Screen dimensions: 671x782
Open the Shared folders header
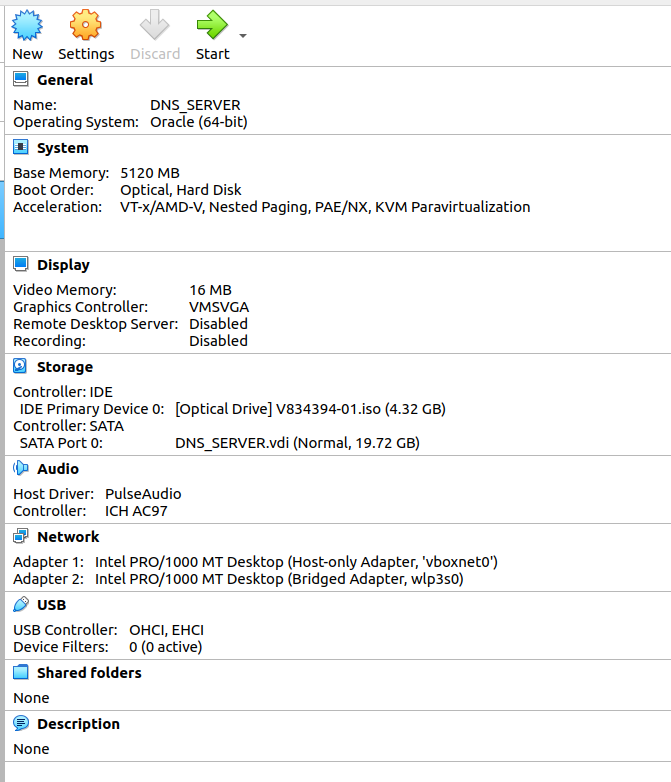tap(89, 673)
